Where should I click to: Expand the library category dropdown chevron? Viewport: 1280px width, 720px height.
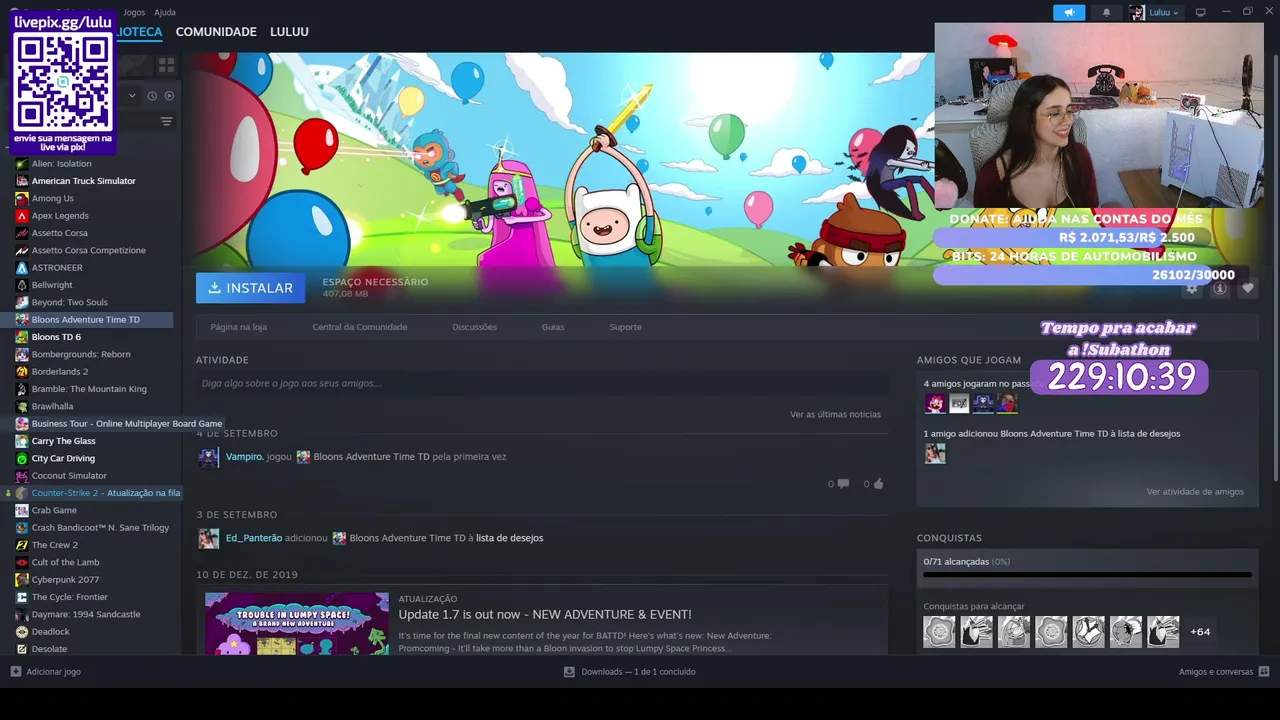point(132,96)
